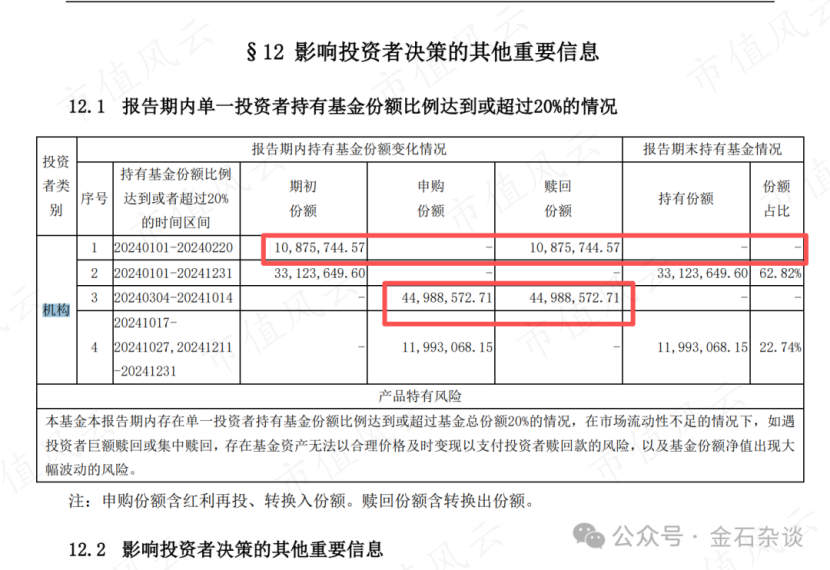The width and height of the screenshot is (830, 570).
Task: Click the date range 20240101-20240220 cell
Action: click(x=175, y=247)
